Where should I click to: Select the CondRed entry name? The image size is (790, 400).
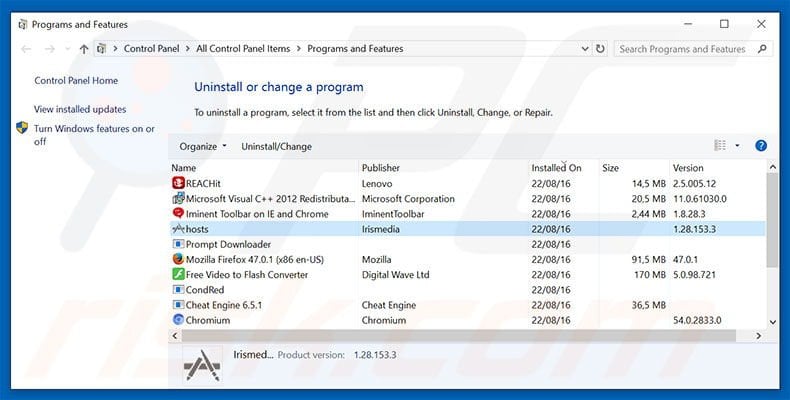tap(205, 290)
